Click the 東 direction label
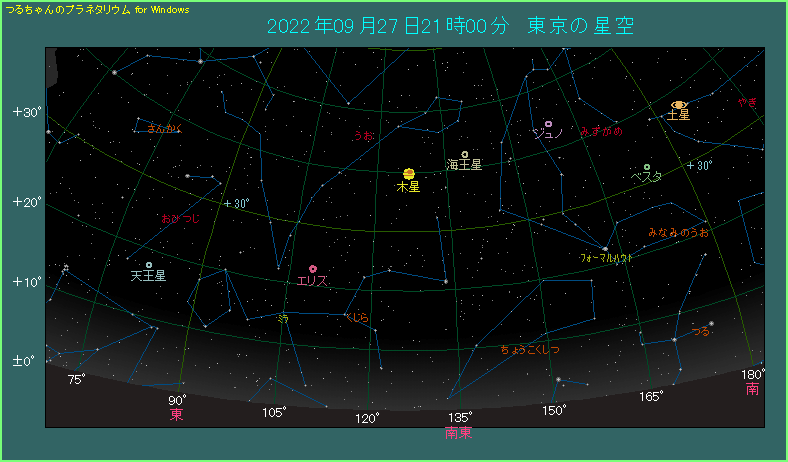This screenshot has height=462, width=788. (x=177, y=414)
